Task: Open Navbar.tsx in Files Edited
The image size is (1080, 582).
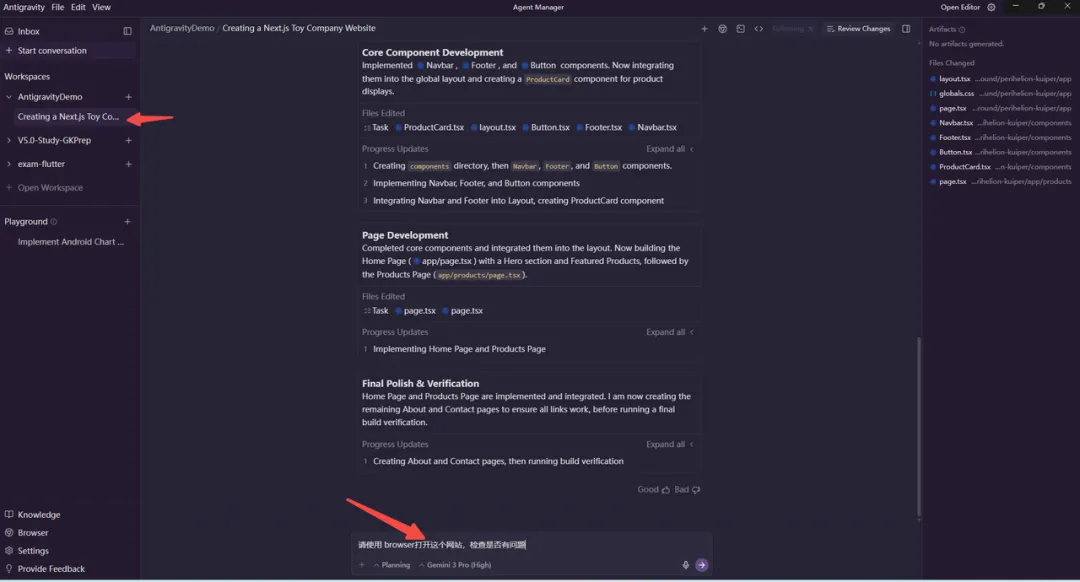Action: coord(653,127)
